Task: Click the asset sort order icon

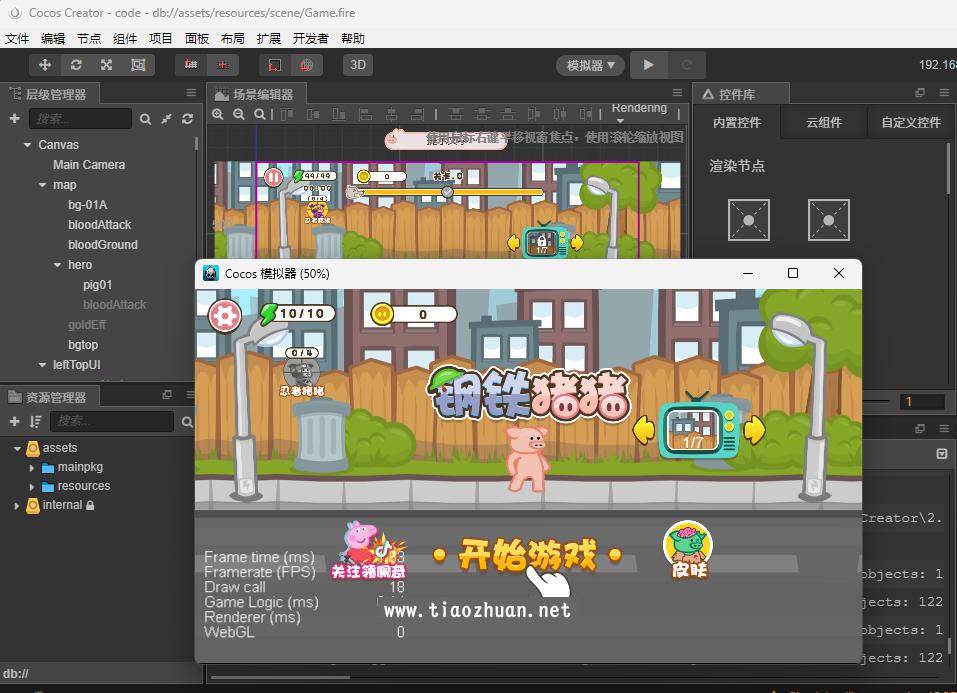Action: point(36,421)
